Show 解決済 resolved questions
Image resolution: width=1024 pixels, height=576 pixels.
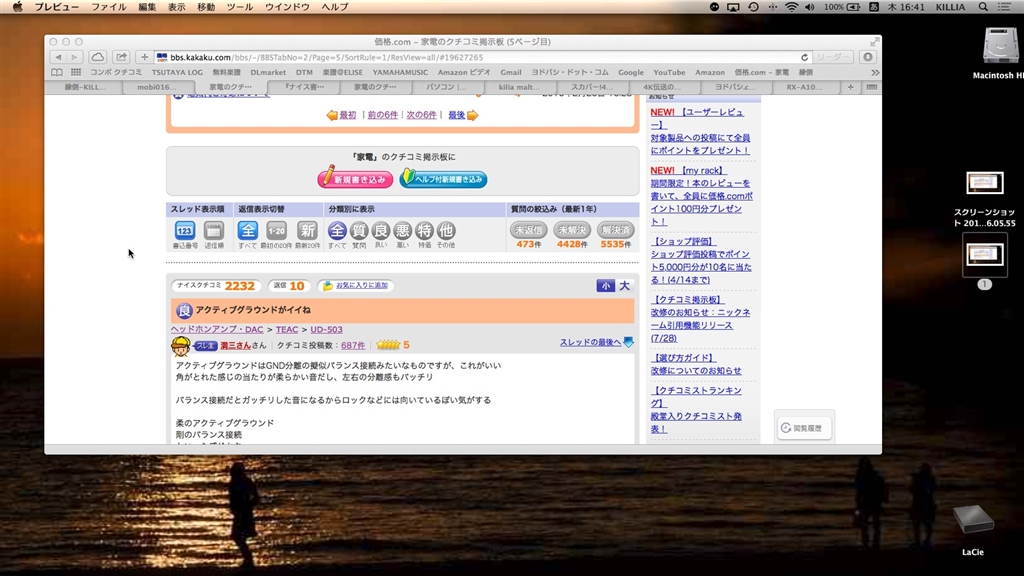pyautogui.click(x=615, y=230)
